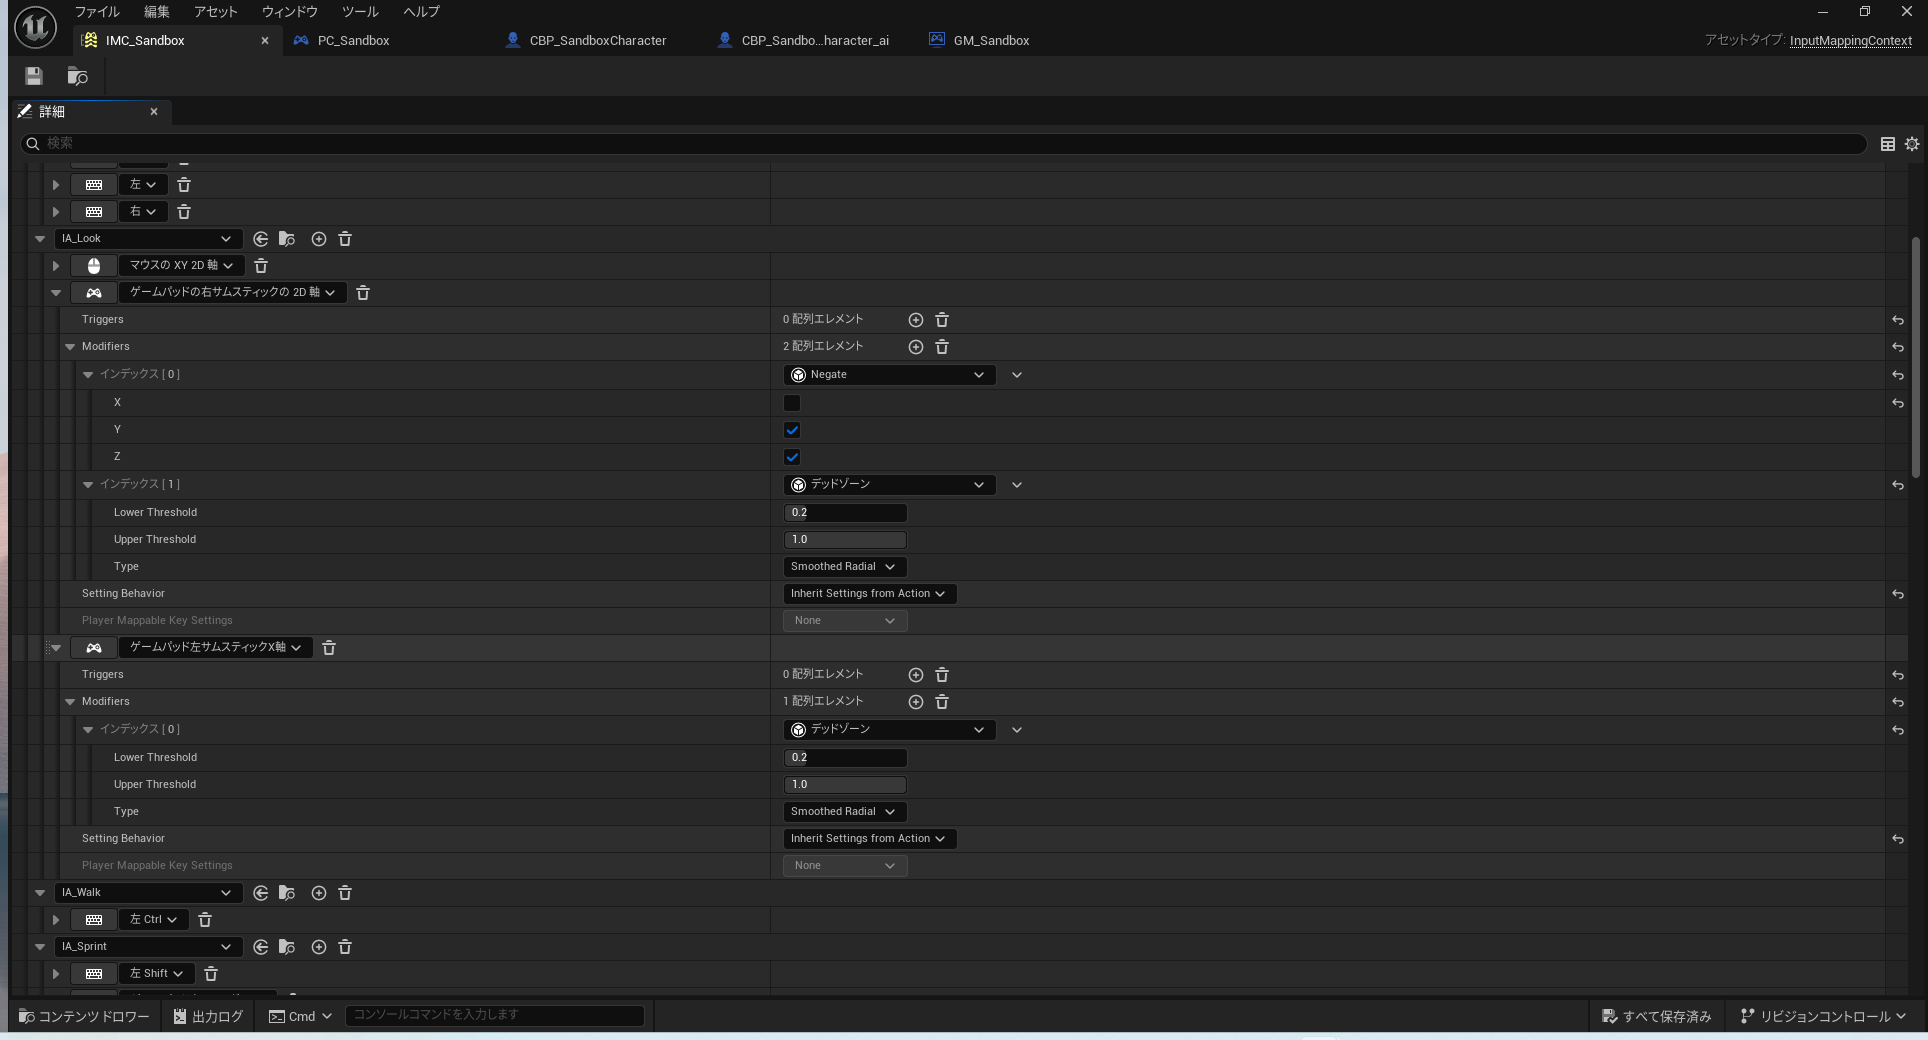Add element to Modifiers array of right thumbstick
The image size is (1928, 1040).
click(915, 347)
